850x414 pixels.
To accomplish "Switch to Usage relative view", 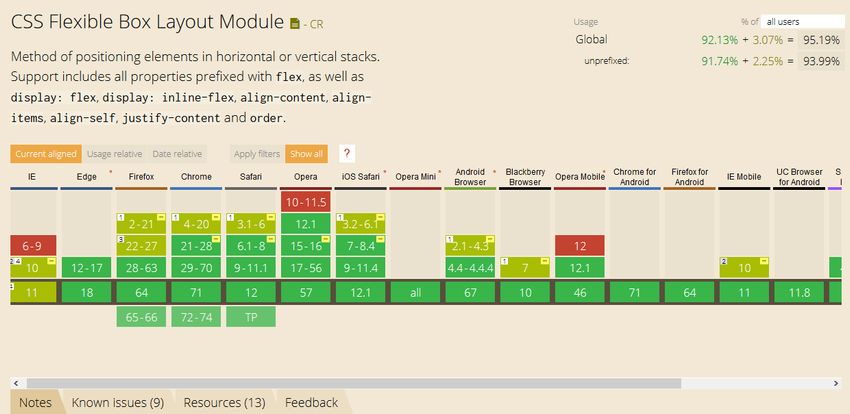I will point(114,154).
